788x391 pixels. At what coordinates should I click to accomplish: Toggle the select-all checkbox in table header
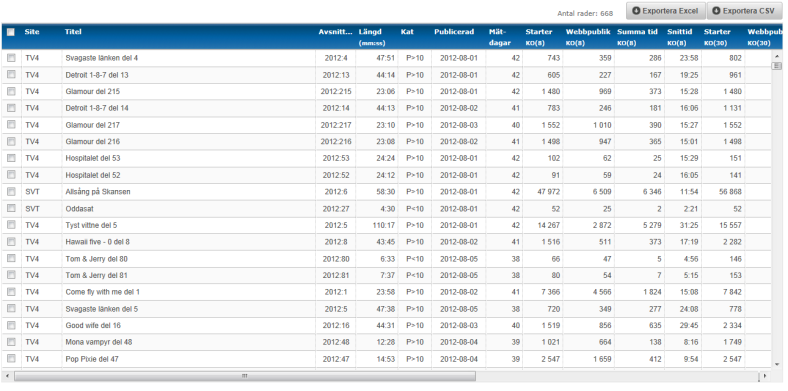11,32
